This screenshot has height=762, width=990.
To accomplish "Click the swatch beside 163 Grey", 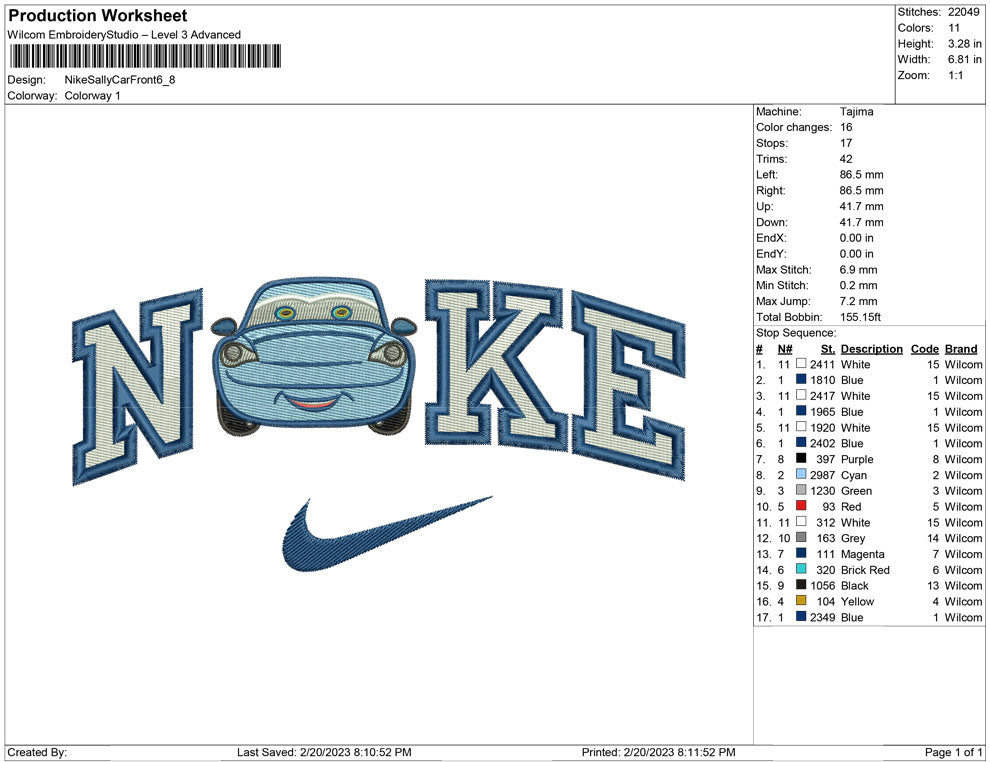I will coord(801,537).
